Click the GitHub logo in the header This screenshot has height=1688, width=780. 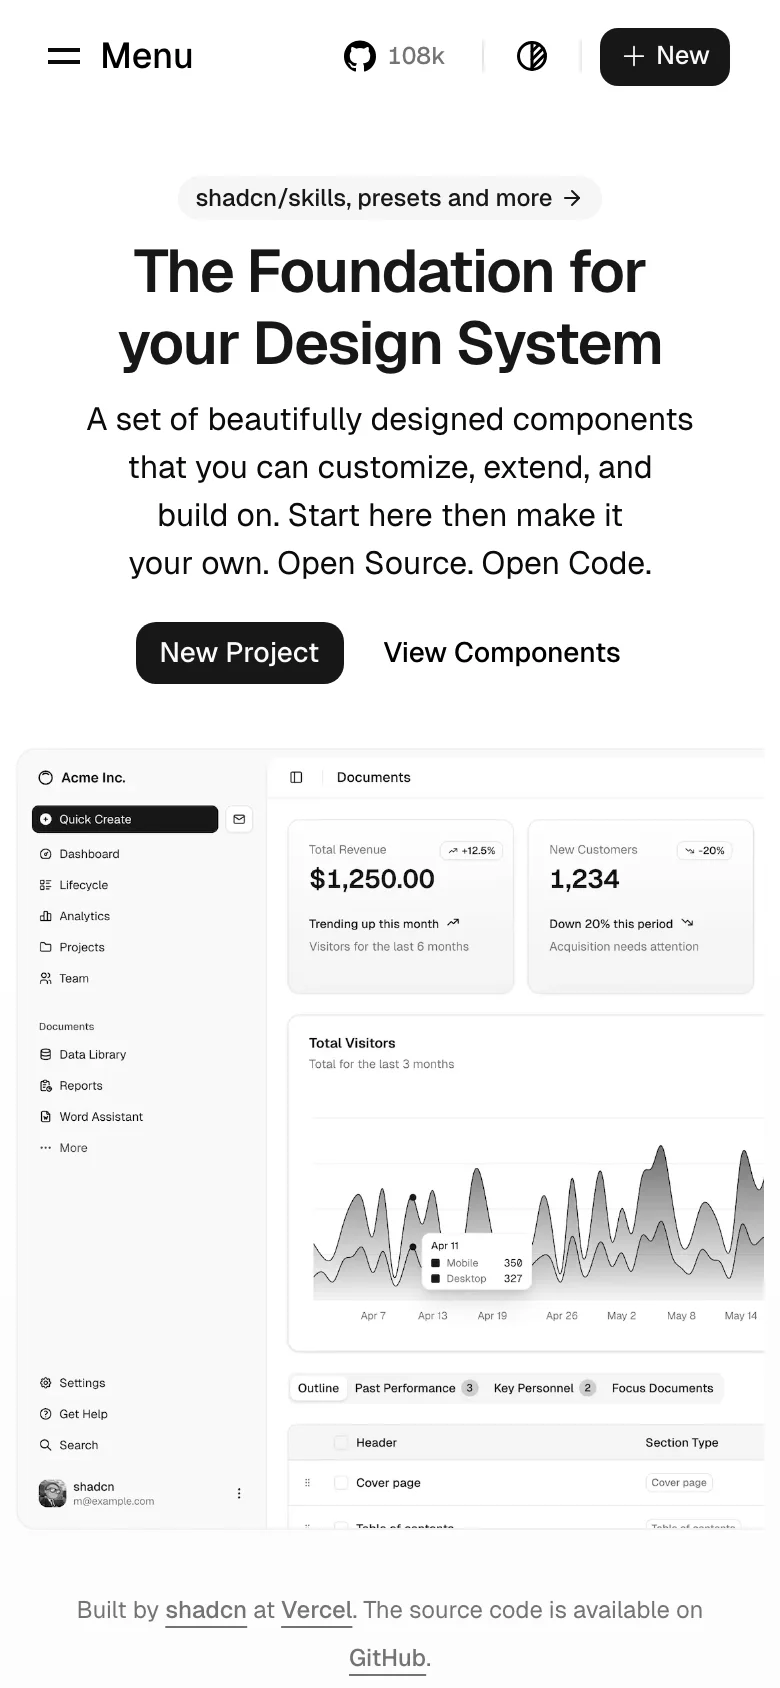359,55
